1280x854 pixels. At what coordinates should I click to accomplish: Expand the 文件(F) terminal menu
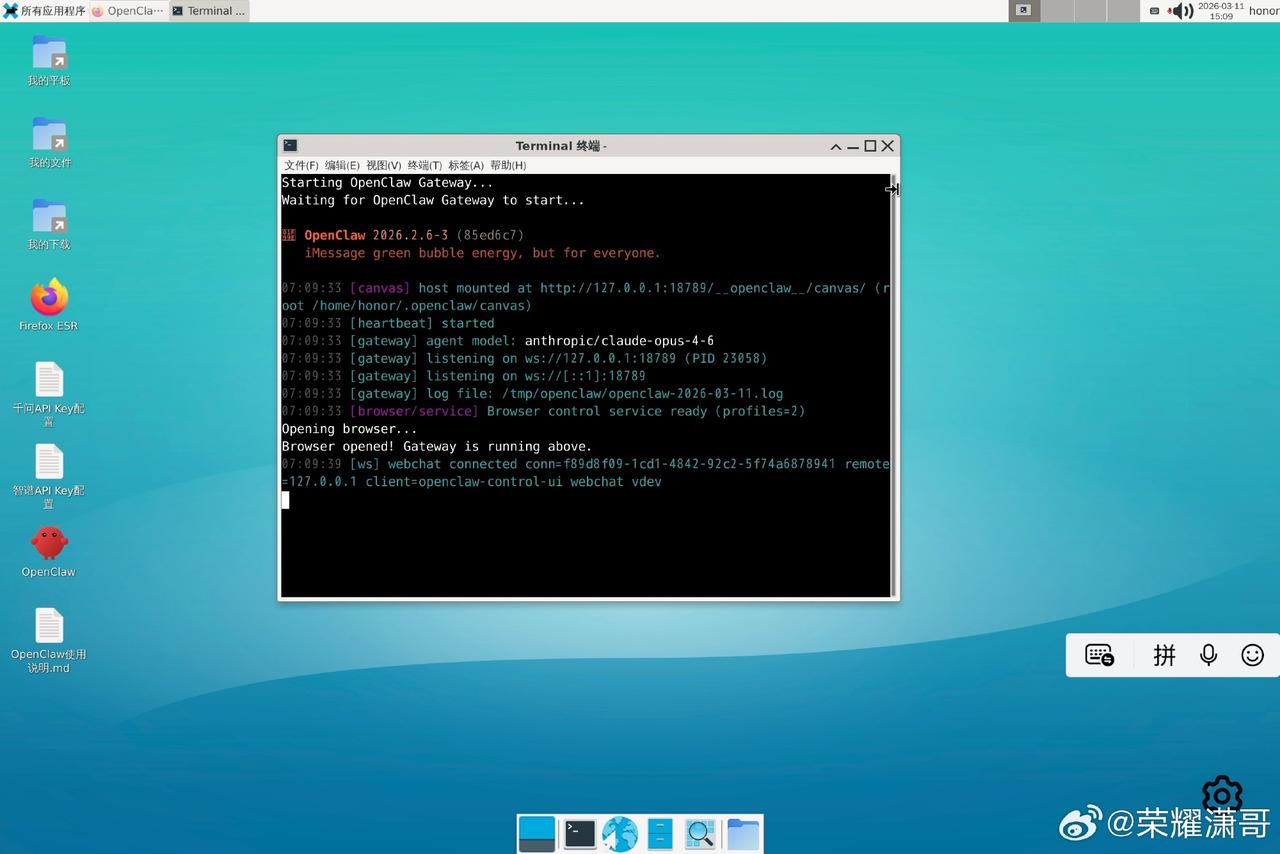(x=301, y=165)
